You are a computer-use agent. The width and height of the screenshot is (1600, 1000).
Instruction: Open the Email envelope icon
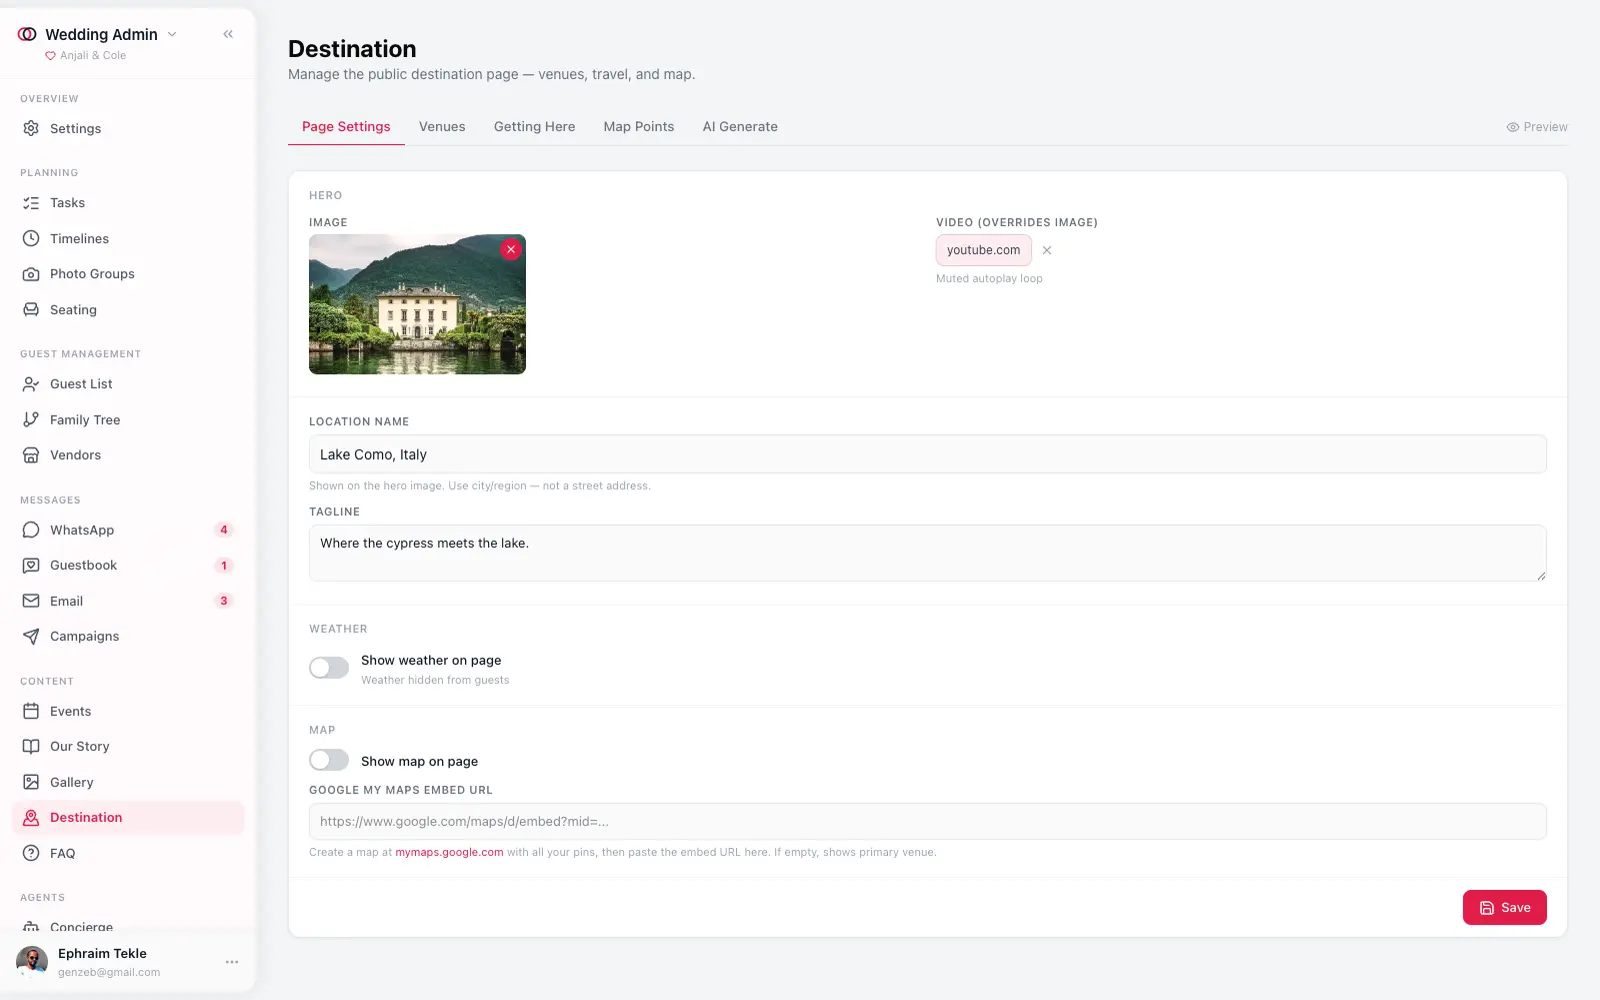(x=31, y=601)
